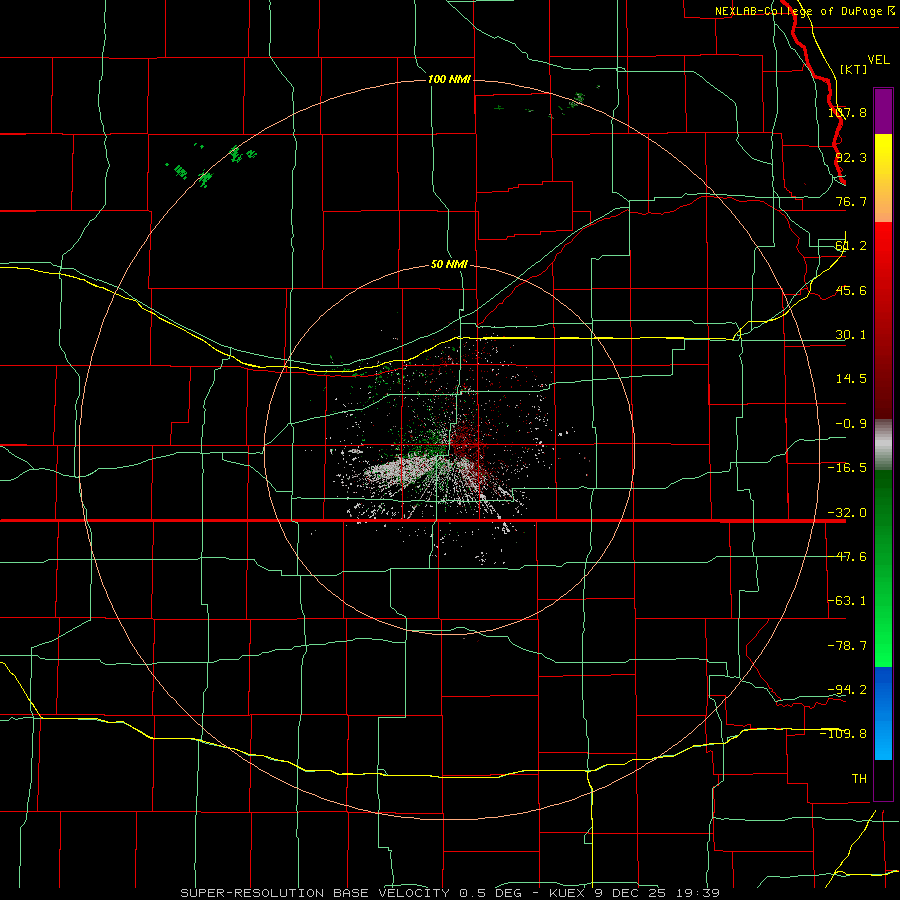The width and height of the screenshot is (900, 900).
Task: Select the 92.3 scale value
Action: point(851,157)
